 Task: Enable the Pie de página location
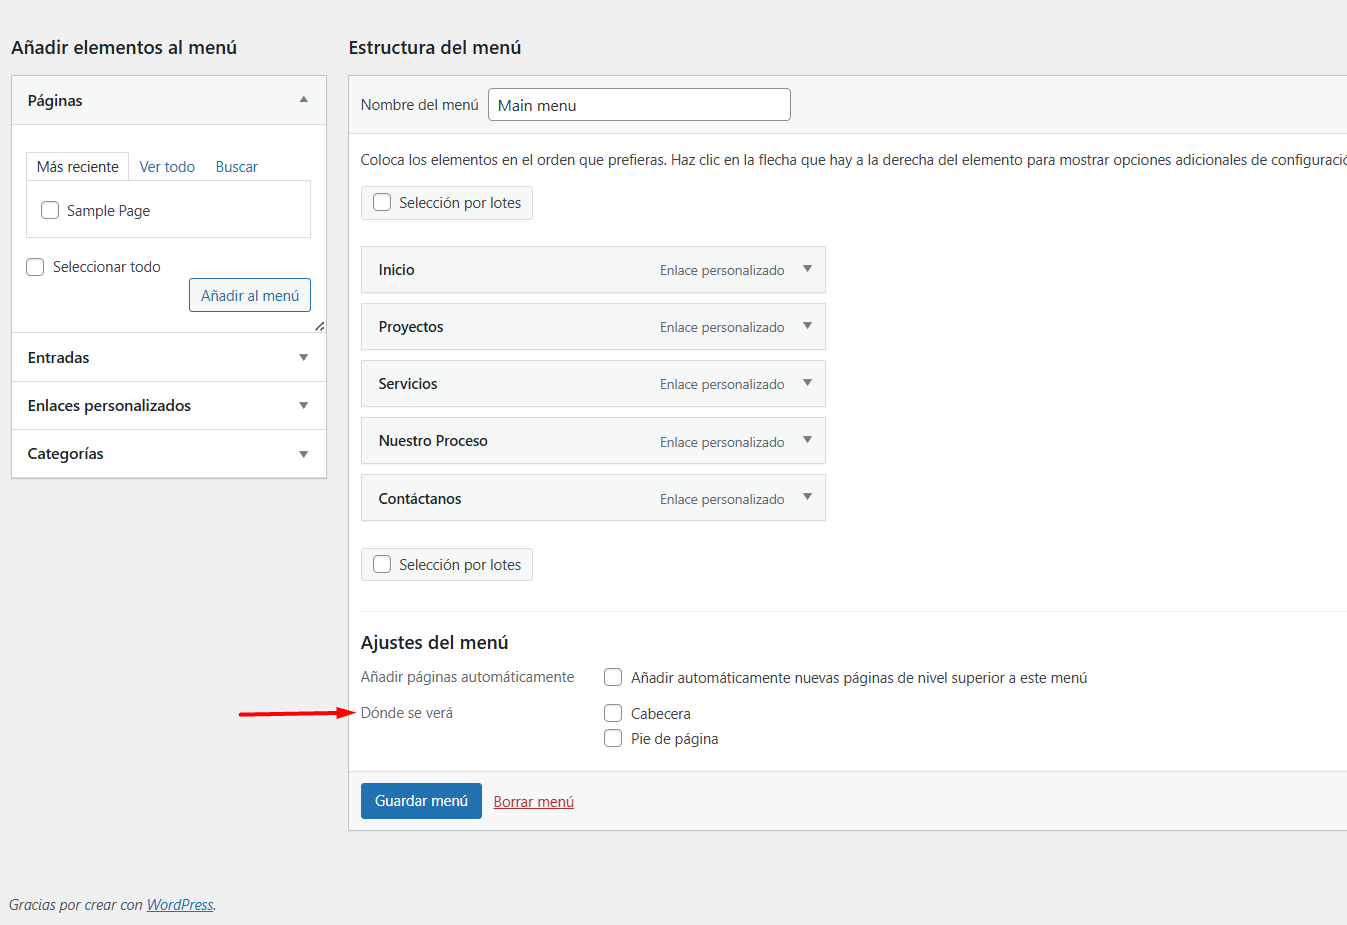click(x=613, y=738)
